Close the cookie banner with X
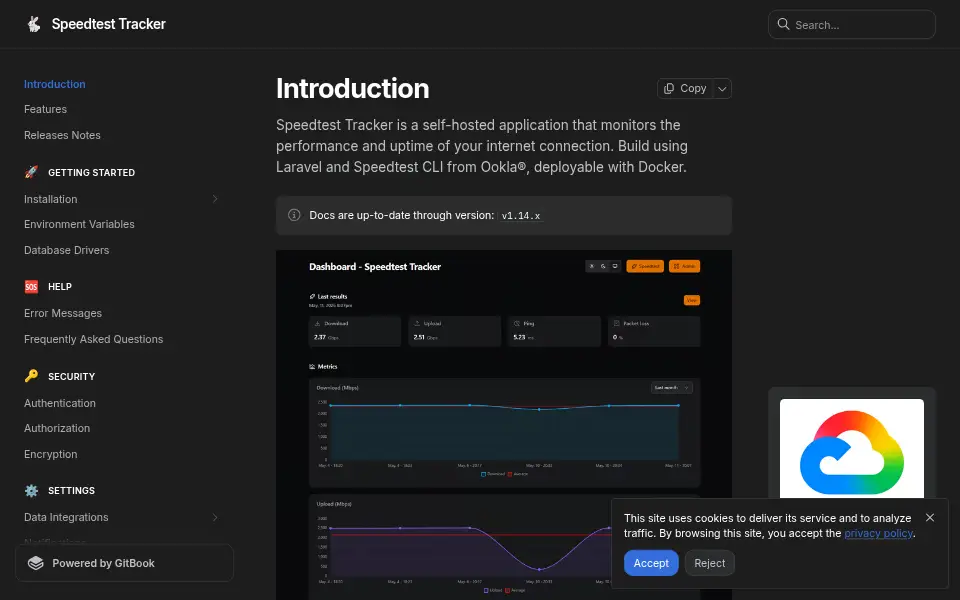Image resolution: width=960 pixels, height=600 pixels. pos(930,517)
